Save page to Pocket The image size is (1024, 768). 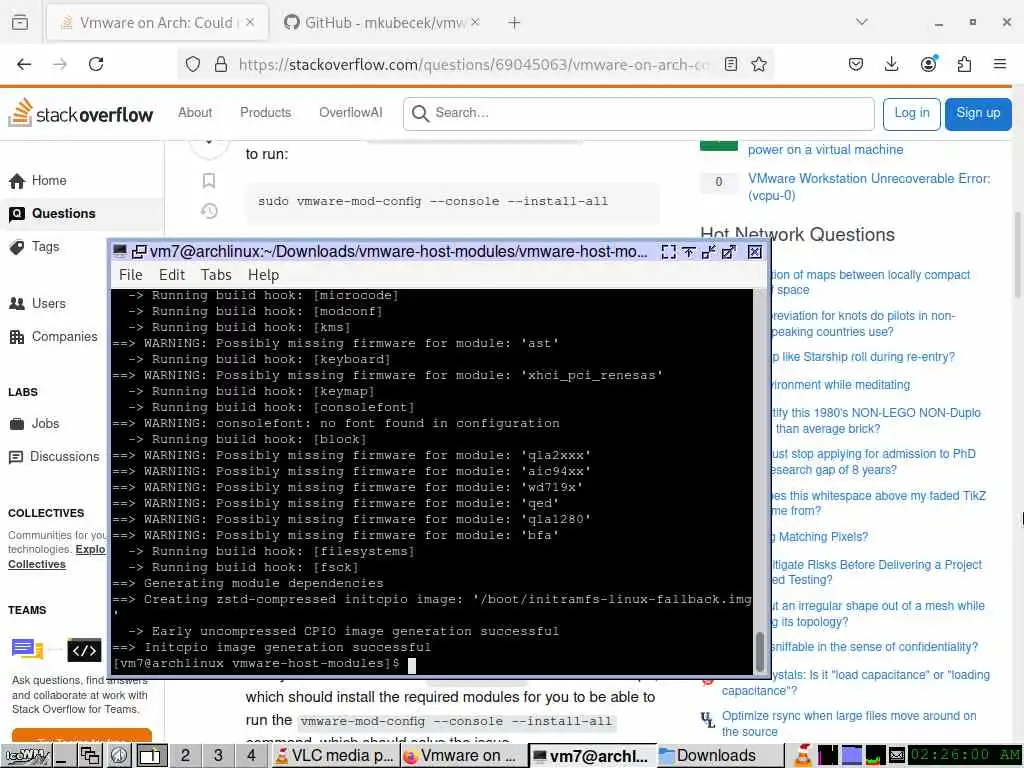pyautogui.click(x=856, y=64)
